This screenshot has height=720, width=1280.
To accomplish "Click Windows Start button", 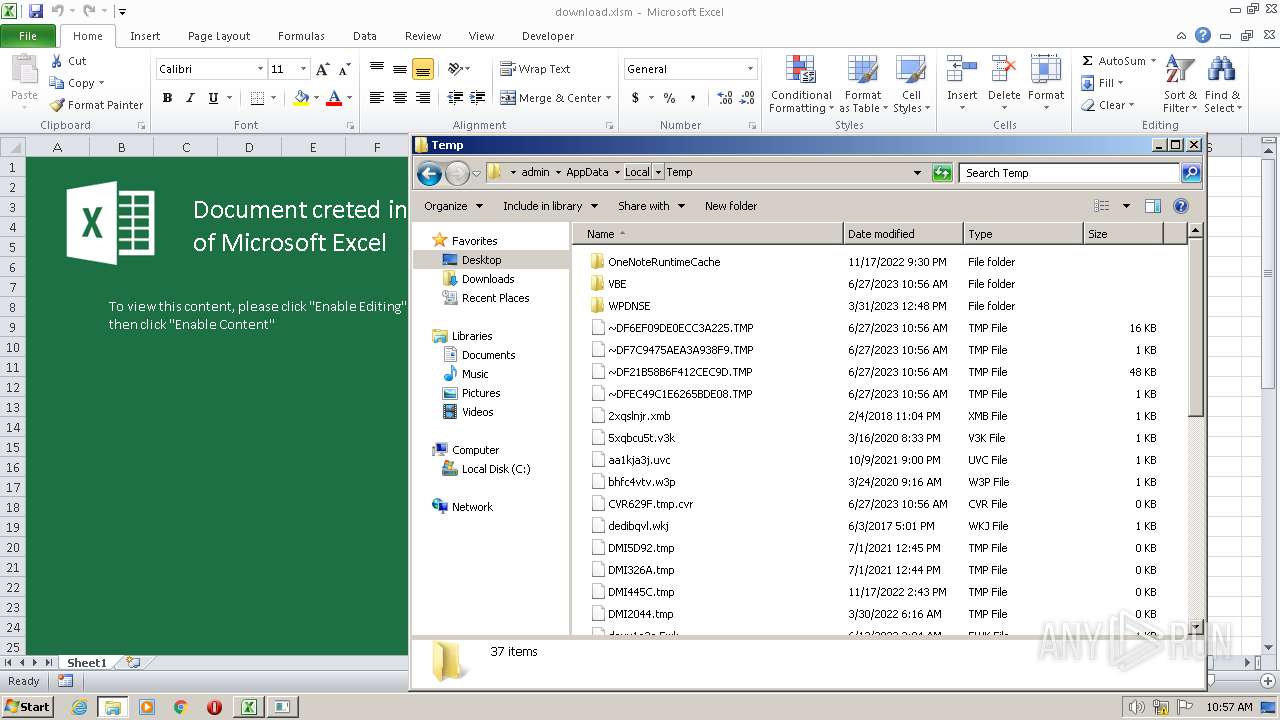I will coord(28,706).
